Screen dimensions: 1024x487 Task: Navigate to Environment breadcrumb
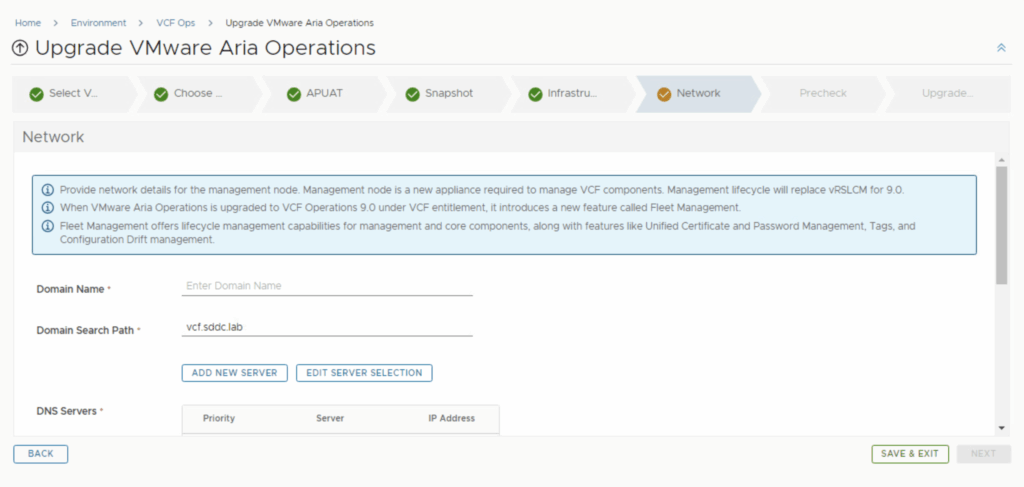pyautogui.click(x=98, y=22)
